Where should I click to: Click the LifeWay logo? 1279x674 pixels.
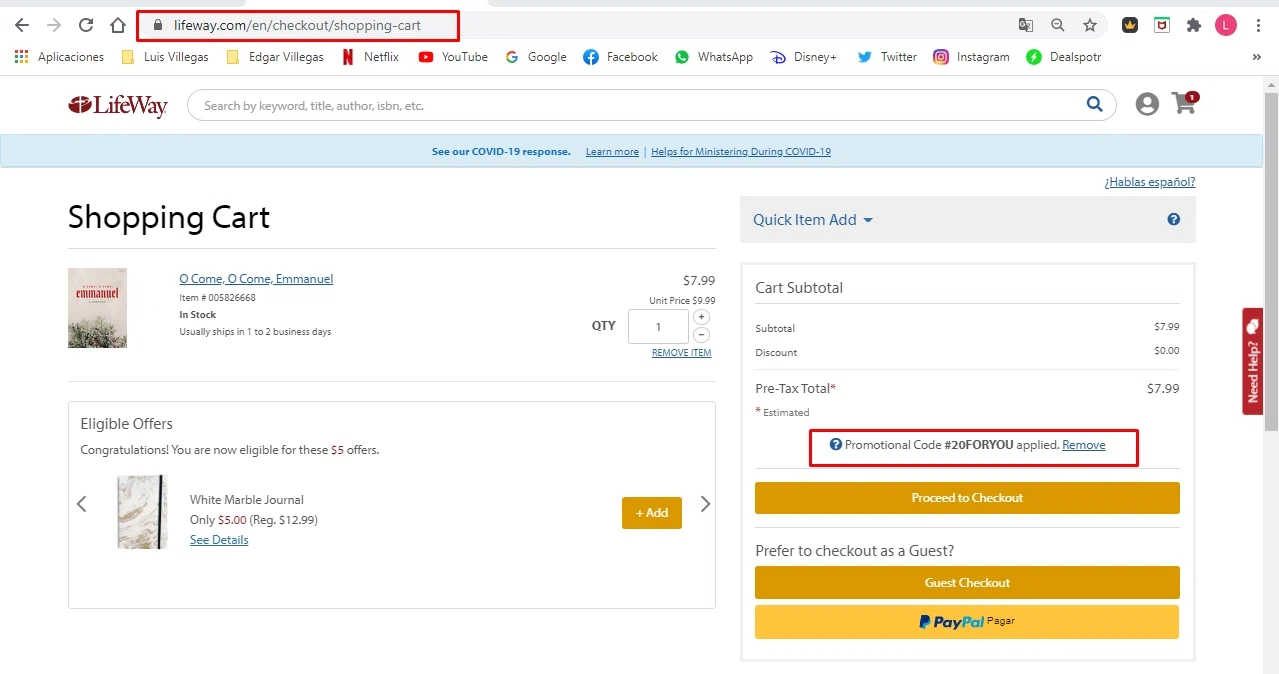point(118,105)
